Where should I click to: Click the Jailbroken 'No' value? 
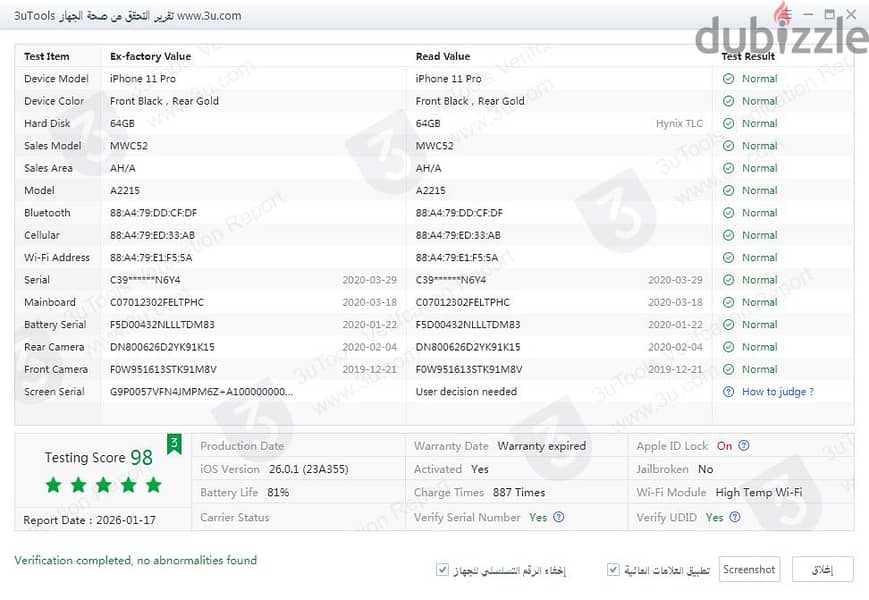pyautogui.click(x=705, y=469)
